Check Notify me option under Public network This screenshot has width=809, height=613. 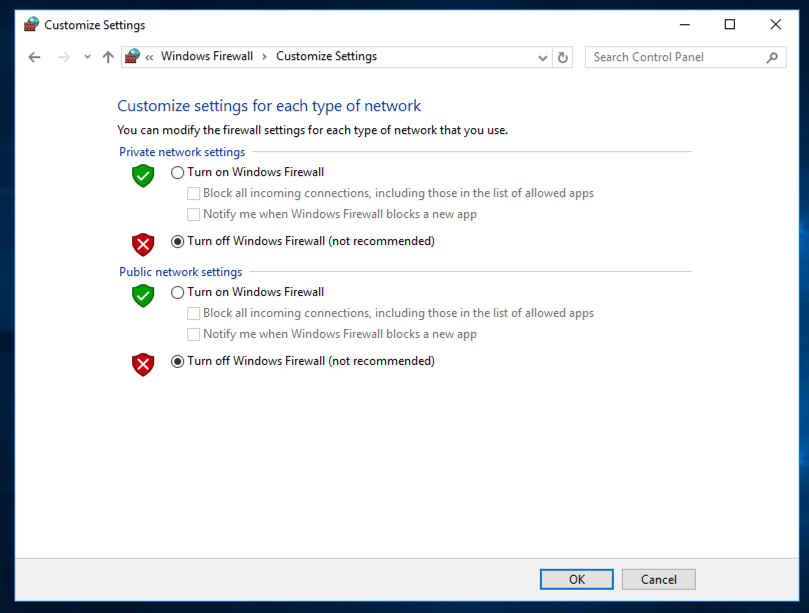point(194,334)
